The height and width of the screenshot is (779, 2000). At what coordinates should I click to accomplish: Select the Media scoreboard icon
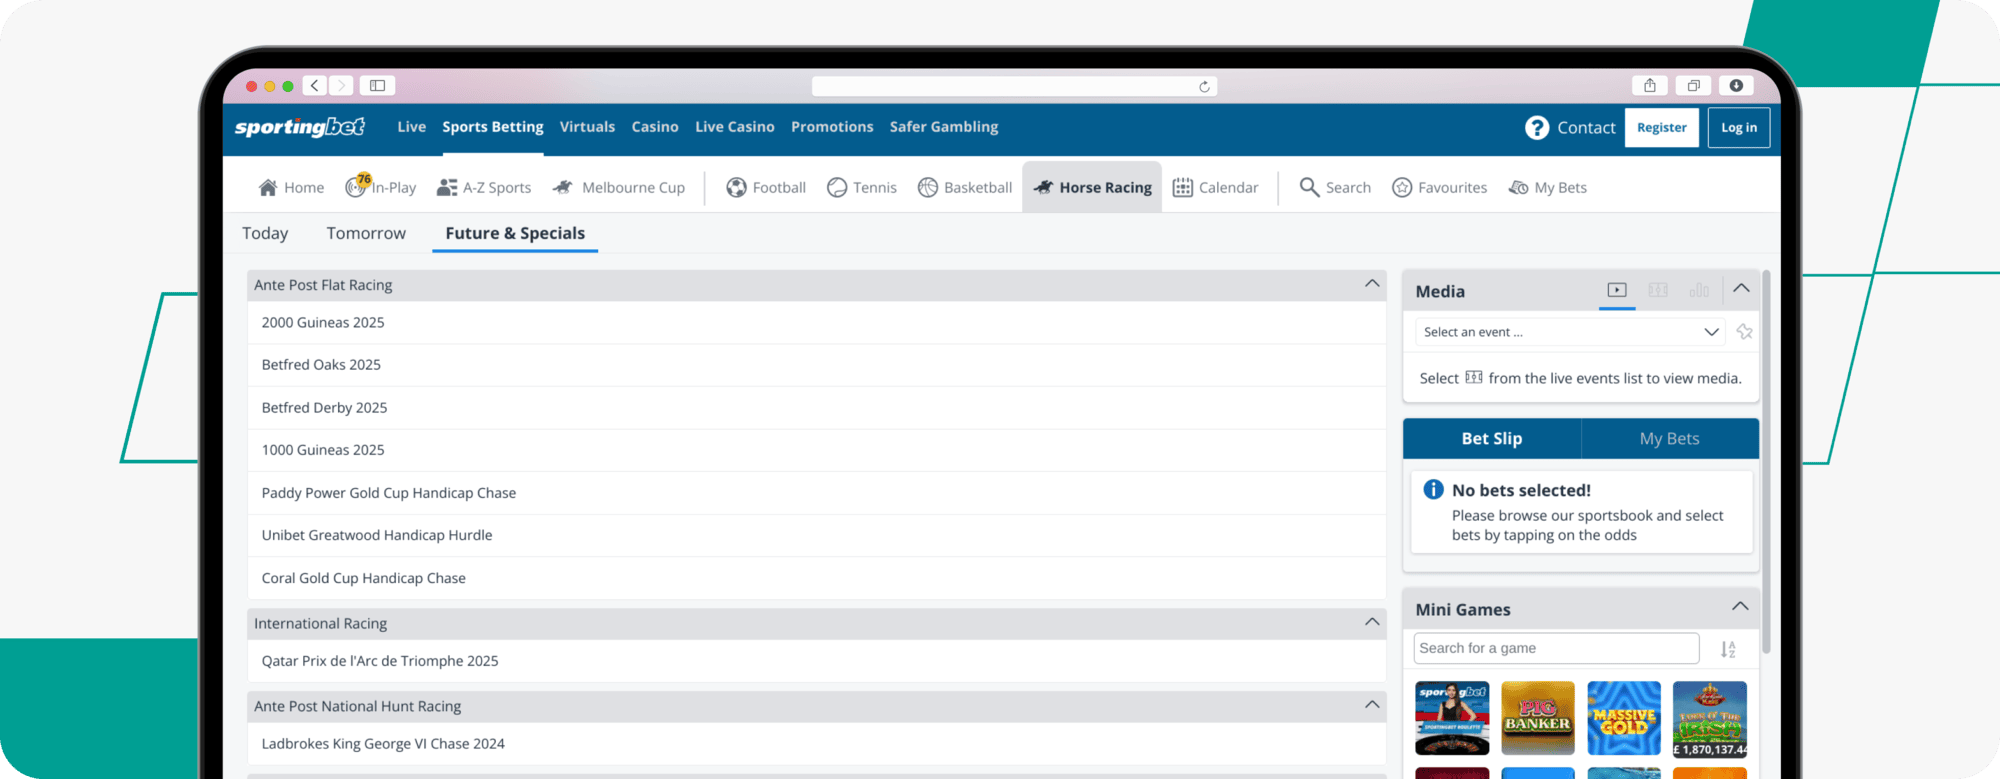(1658, 290)
